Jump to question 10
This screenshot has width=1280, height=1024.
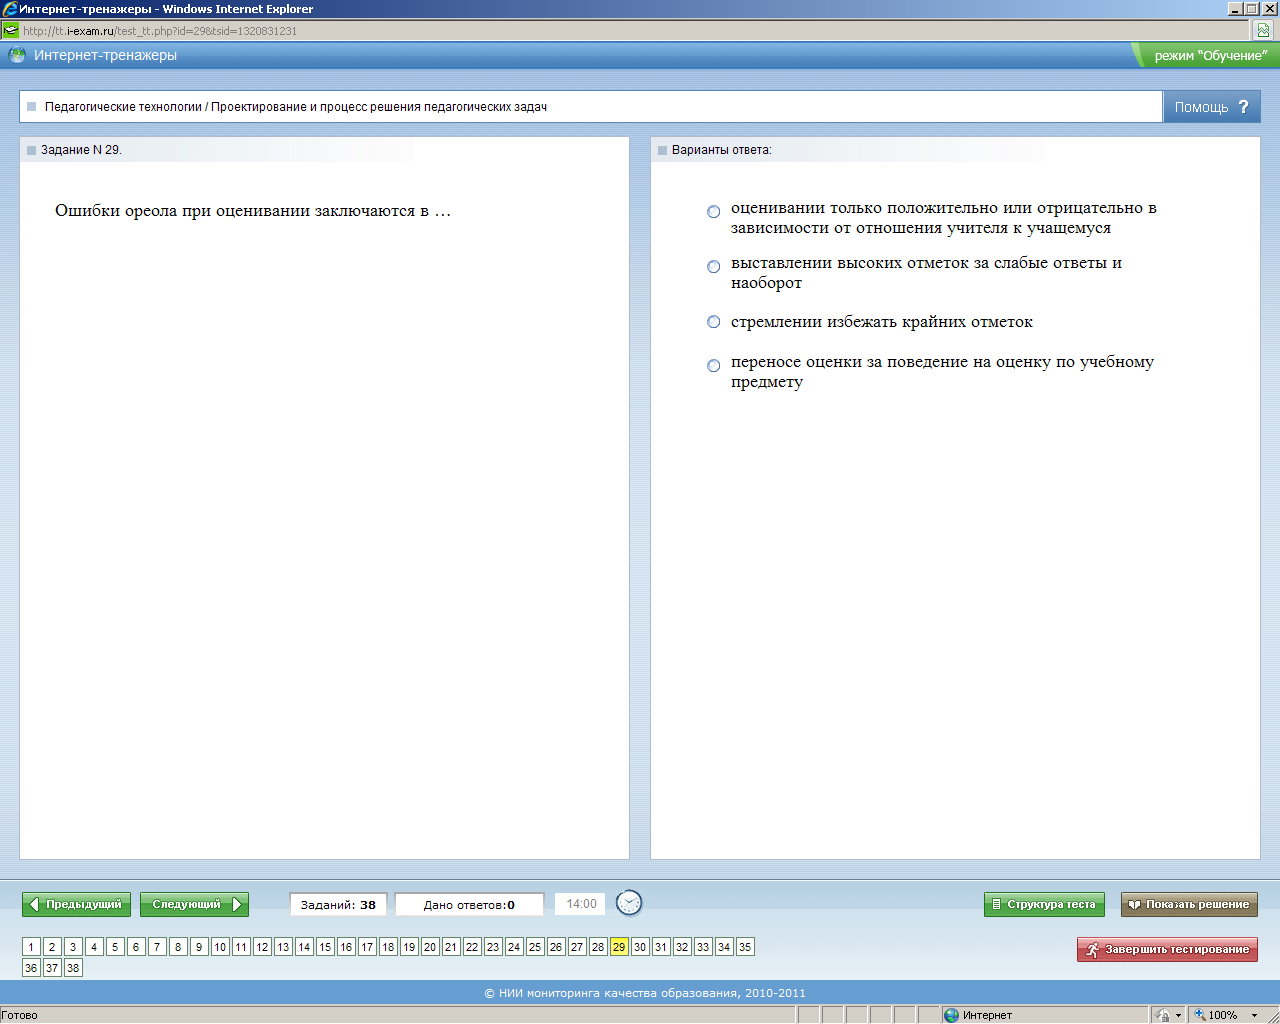point(220,947)
